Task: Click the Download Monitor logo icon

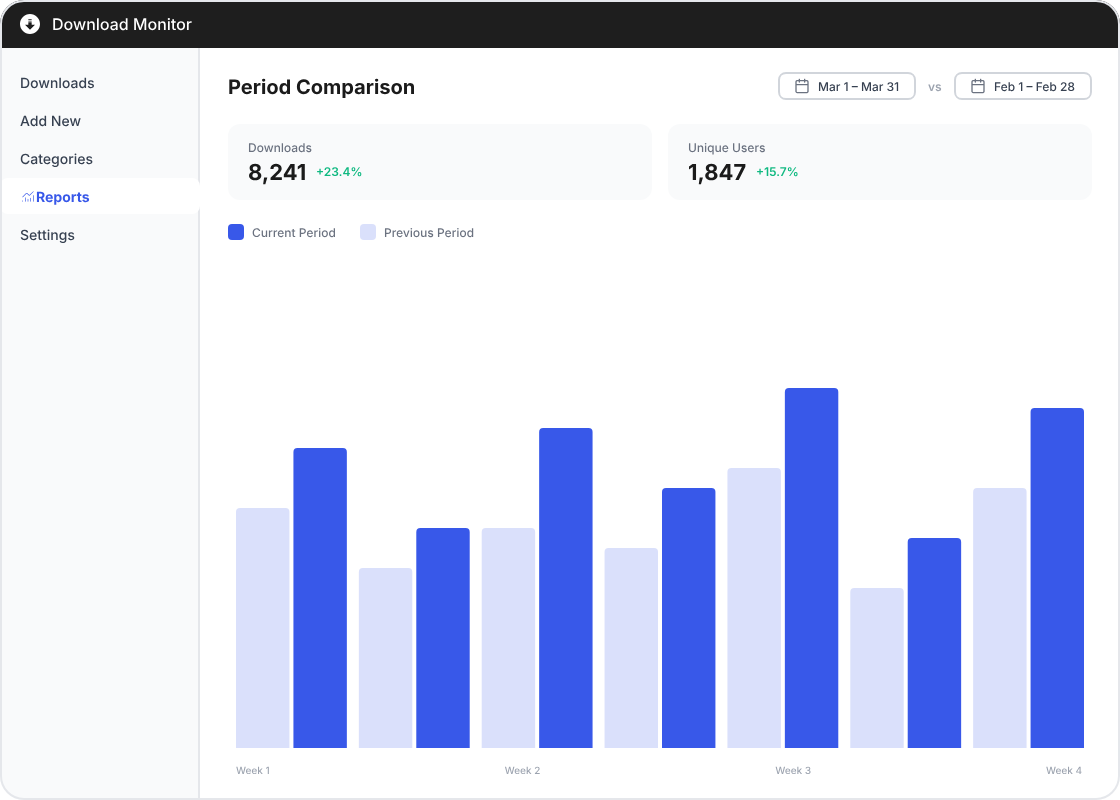Action: click(x=30, y=24)
